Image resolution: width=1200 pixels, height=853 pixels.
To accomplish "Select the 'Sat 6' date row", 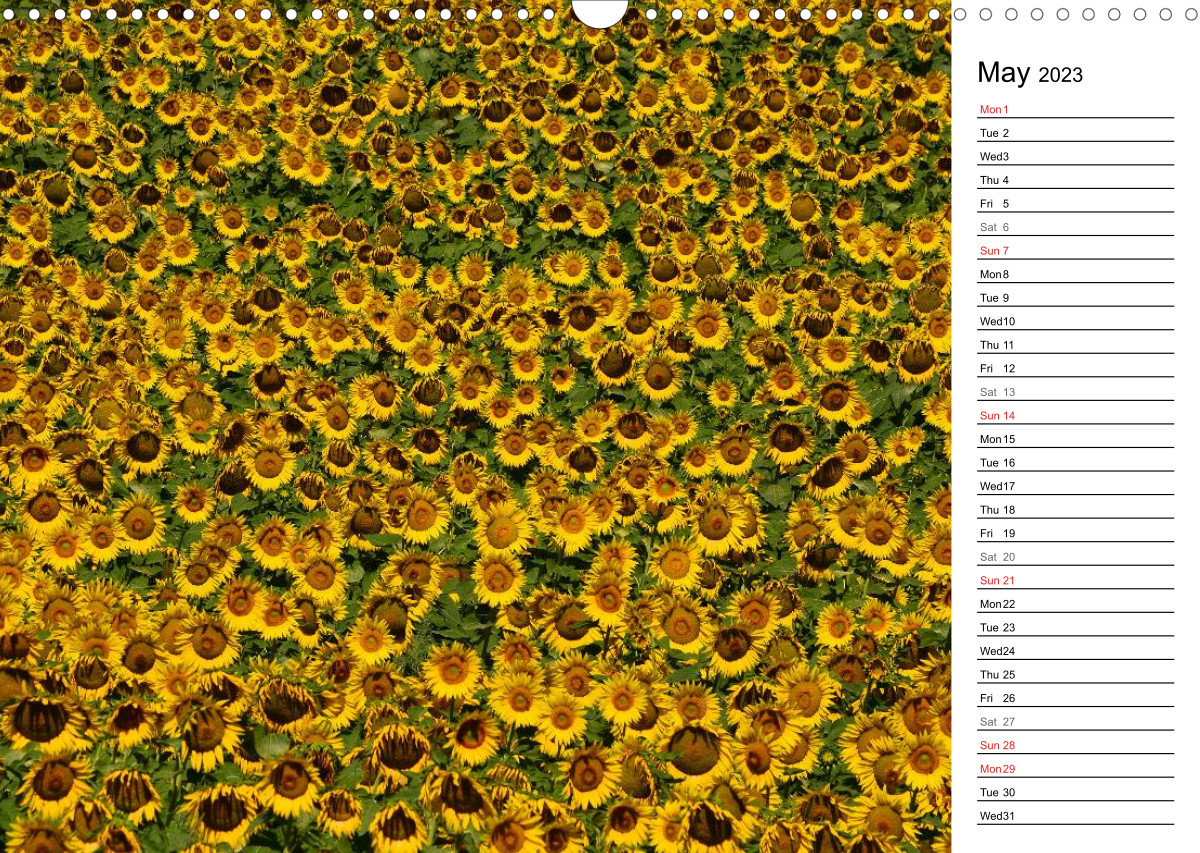I will (1075, 225).
